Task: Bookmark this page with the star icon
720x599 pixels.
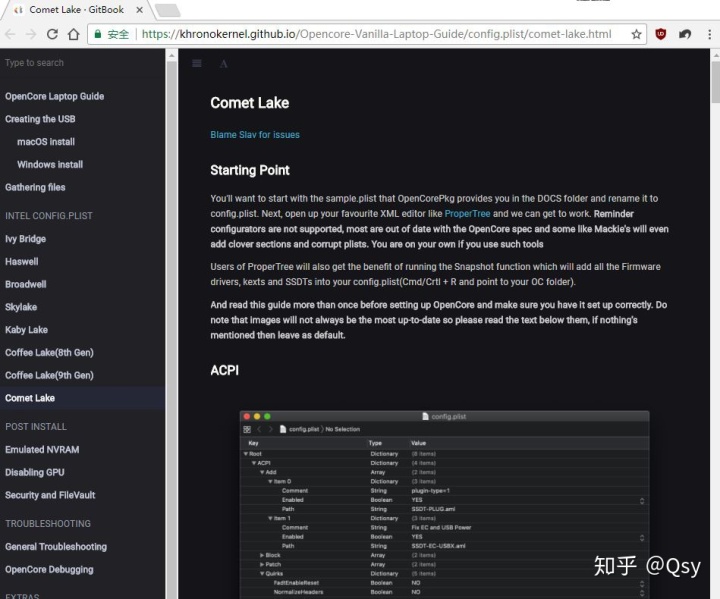Action: click(636, 34)
